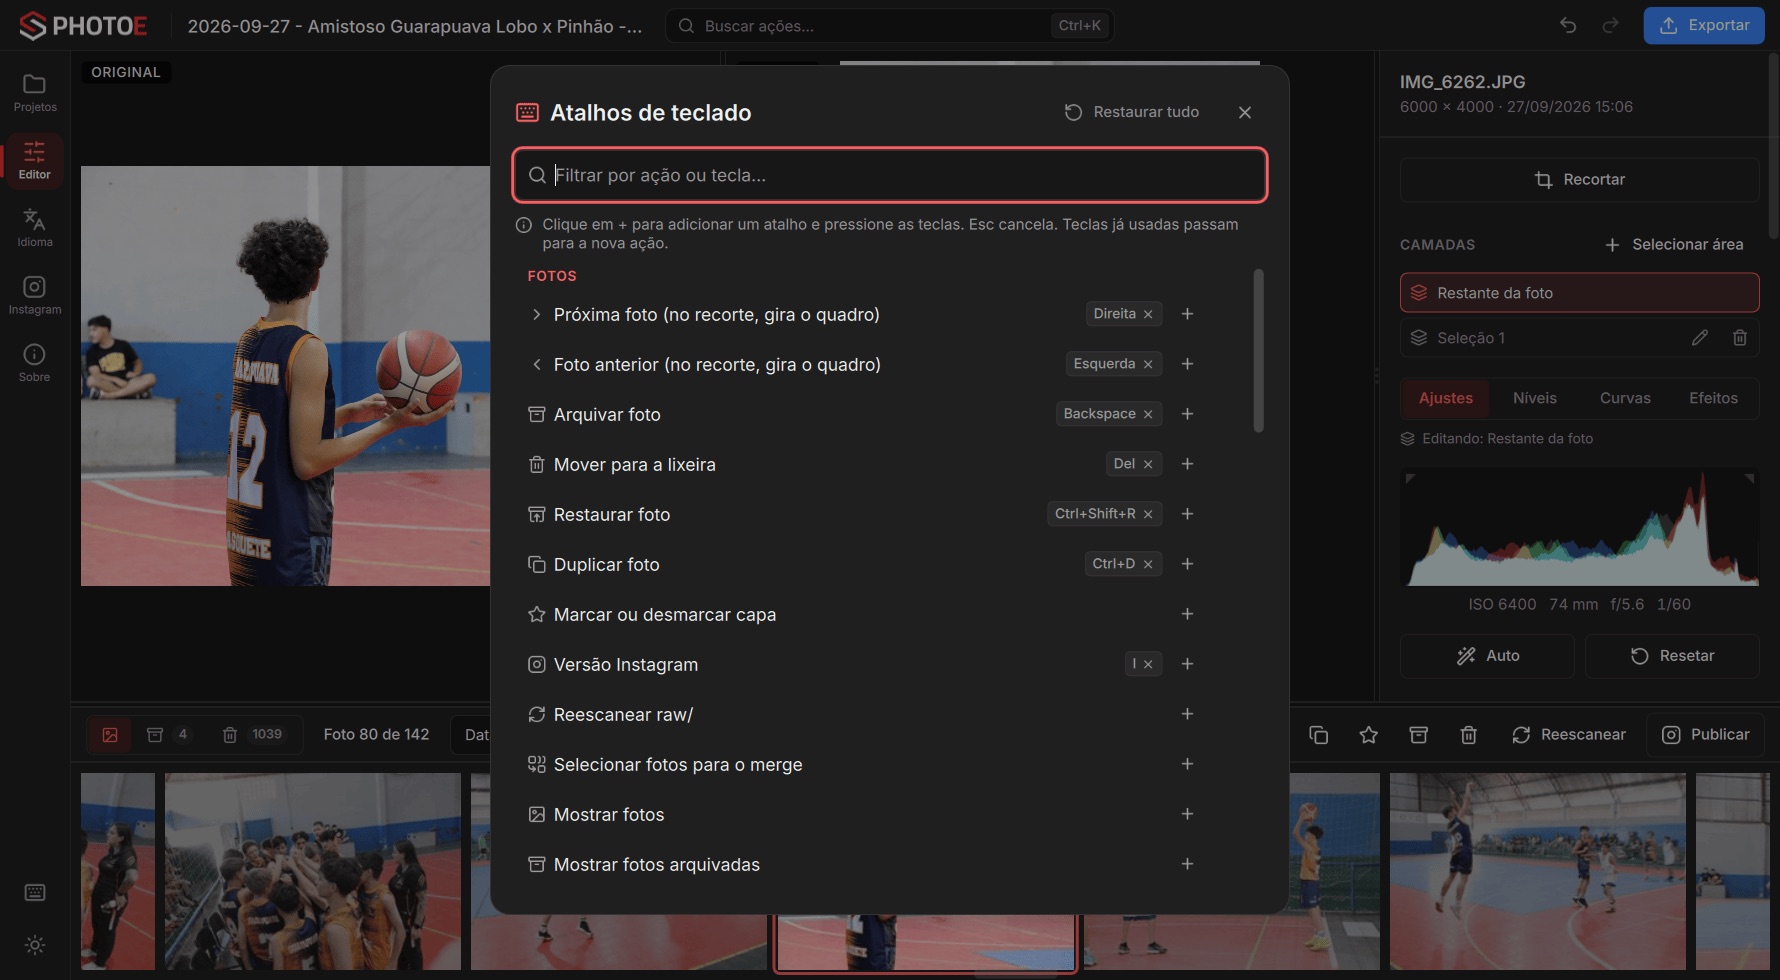This screenshot has height=980, width=1780.
Task: Click the star icon in bottom toolbar
Action: point(1369,735)
